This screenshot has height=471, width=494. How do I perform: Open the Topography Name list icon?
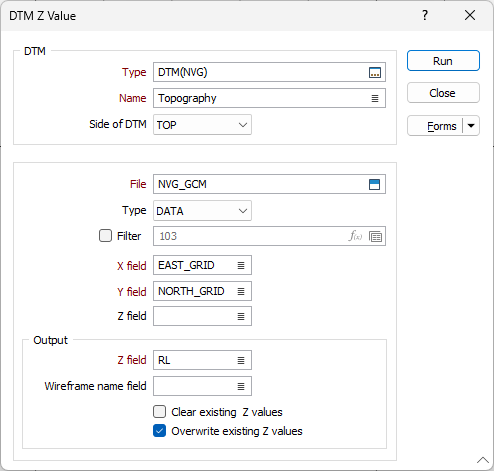(375, 98)
